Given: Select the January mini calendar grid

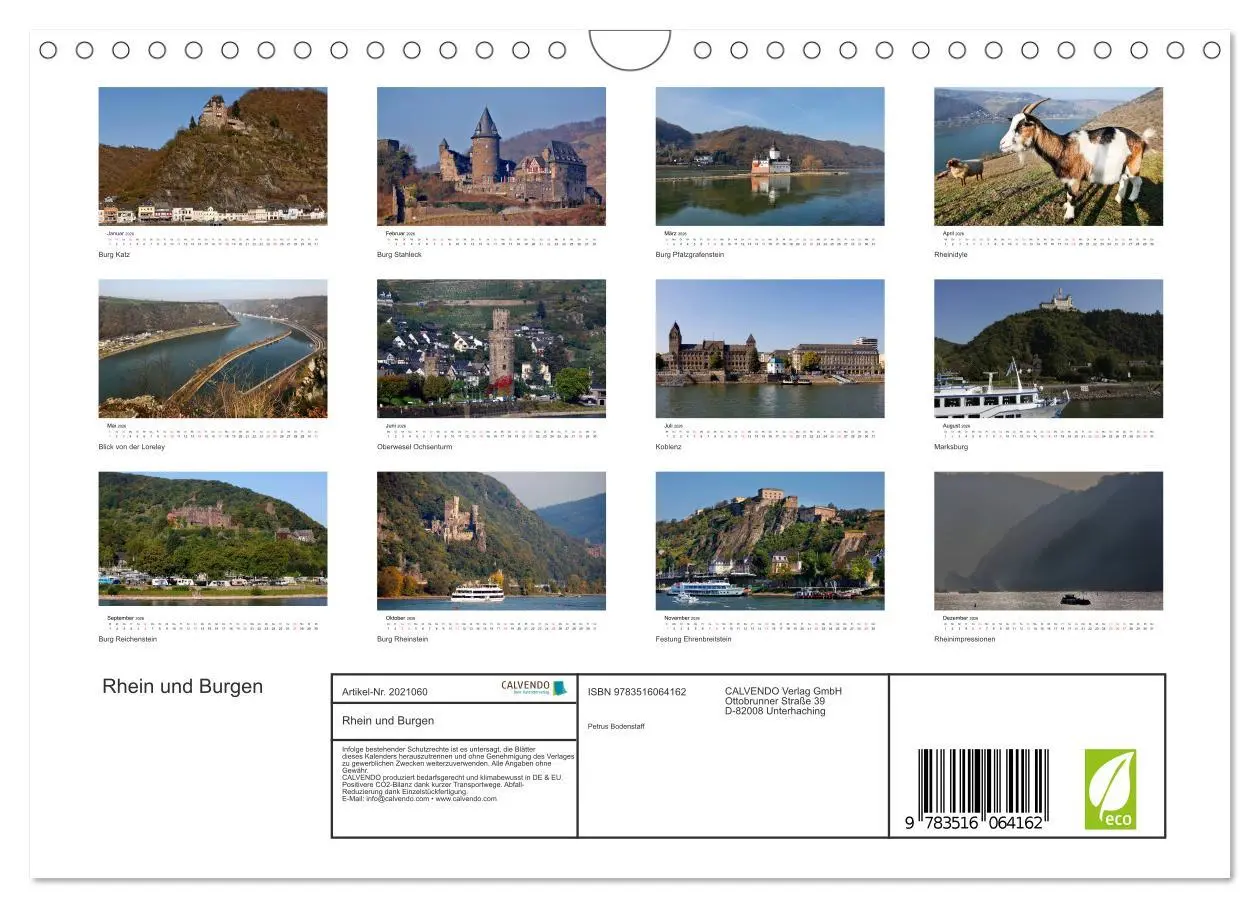Looking at the screenshot, I should [214, 238].
